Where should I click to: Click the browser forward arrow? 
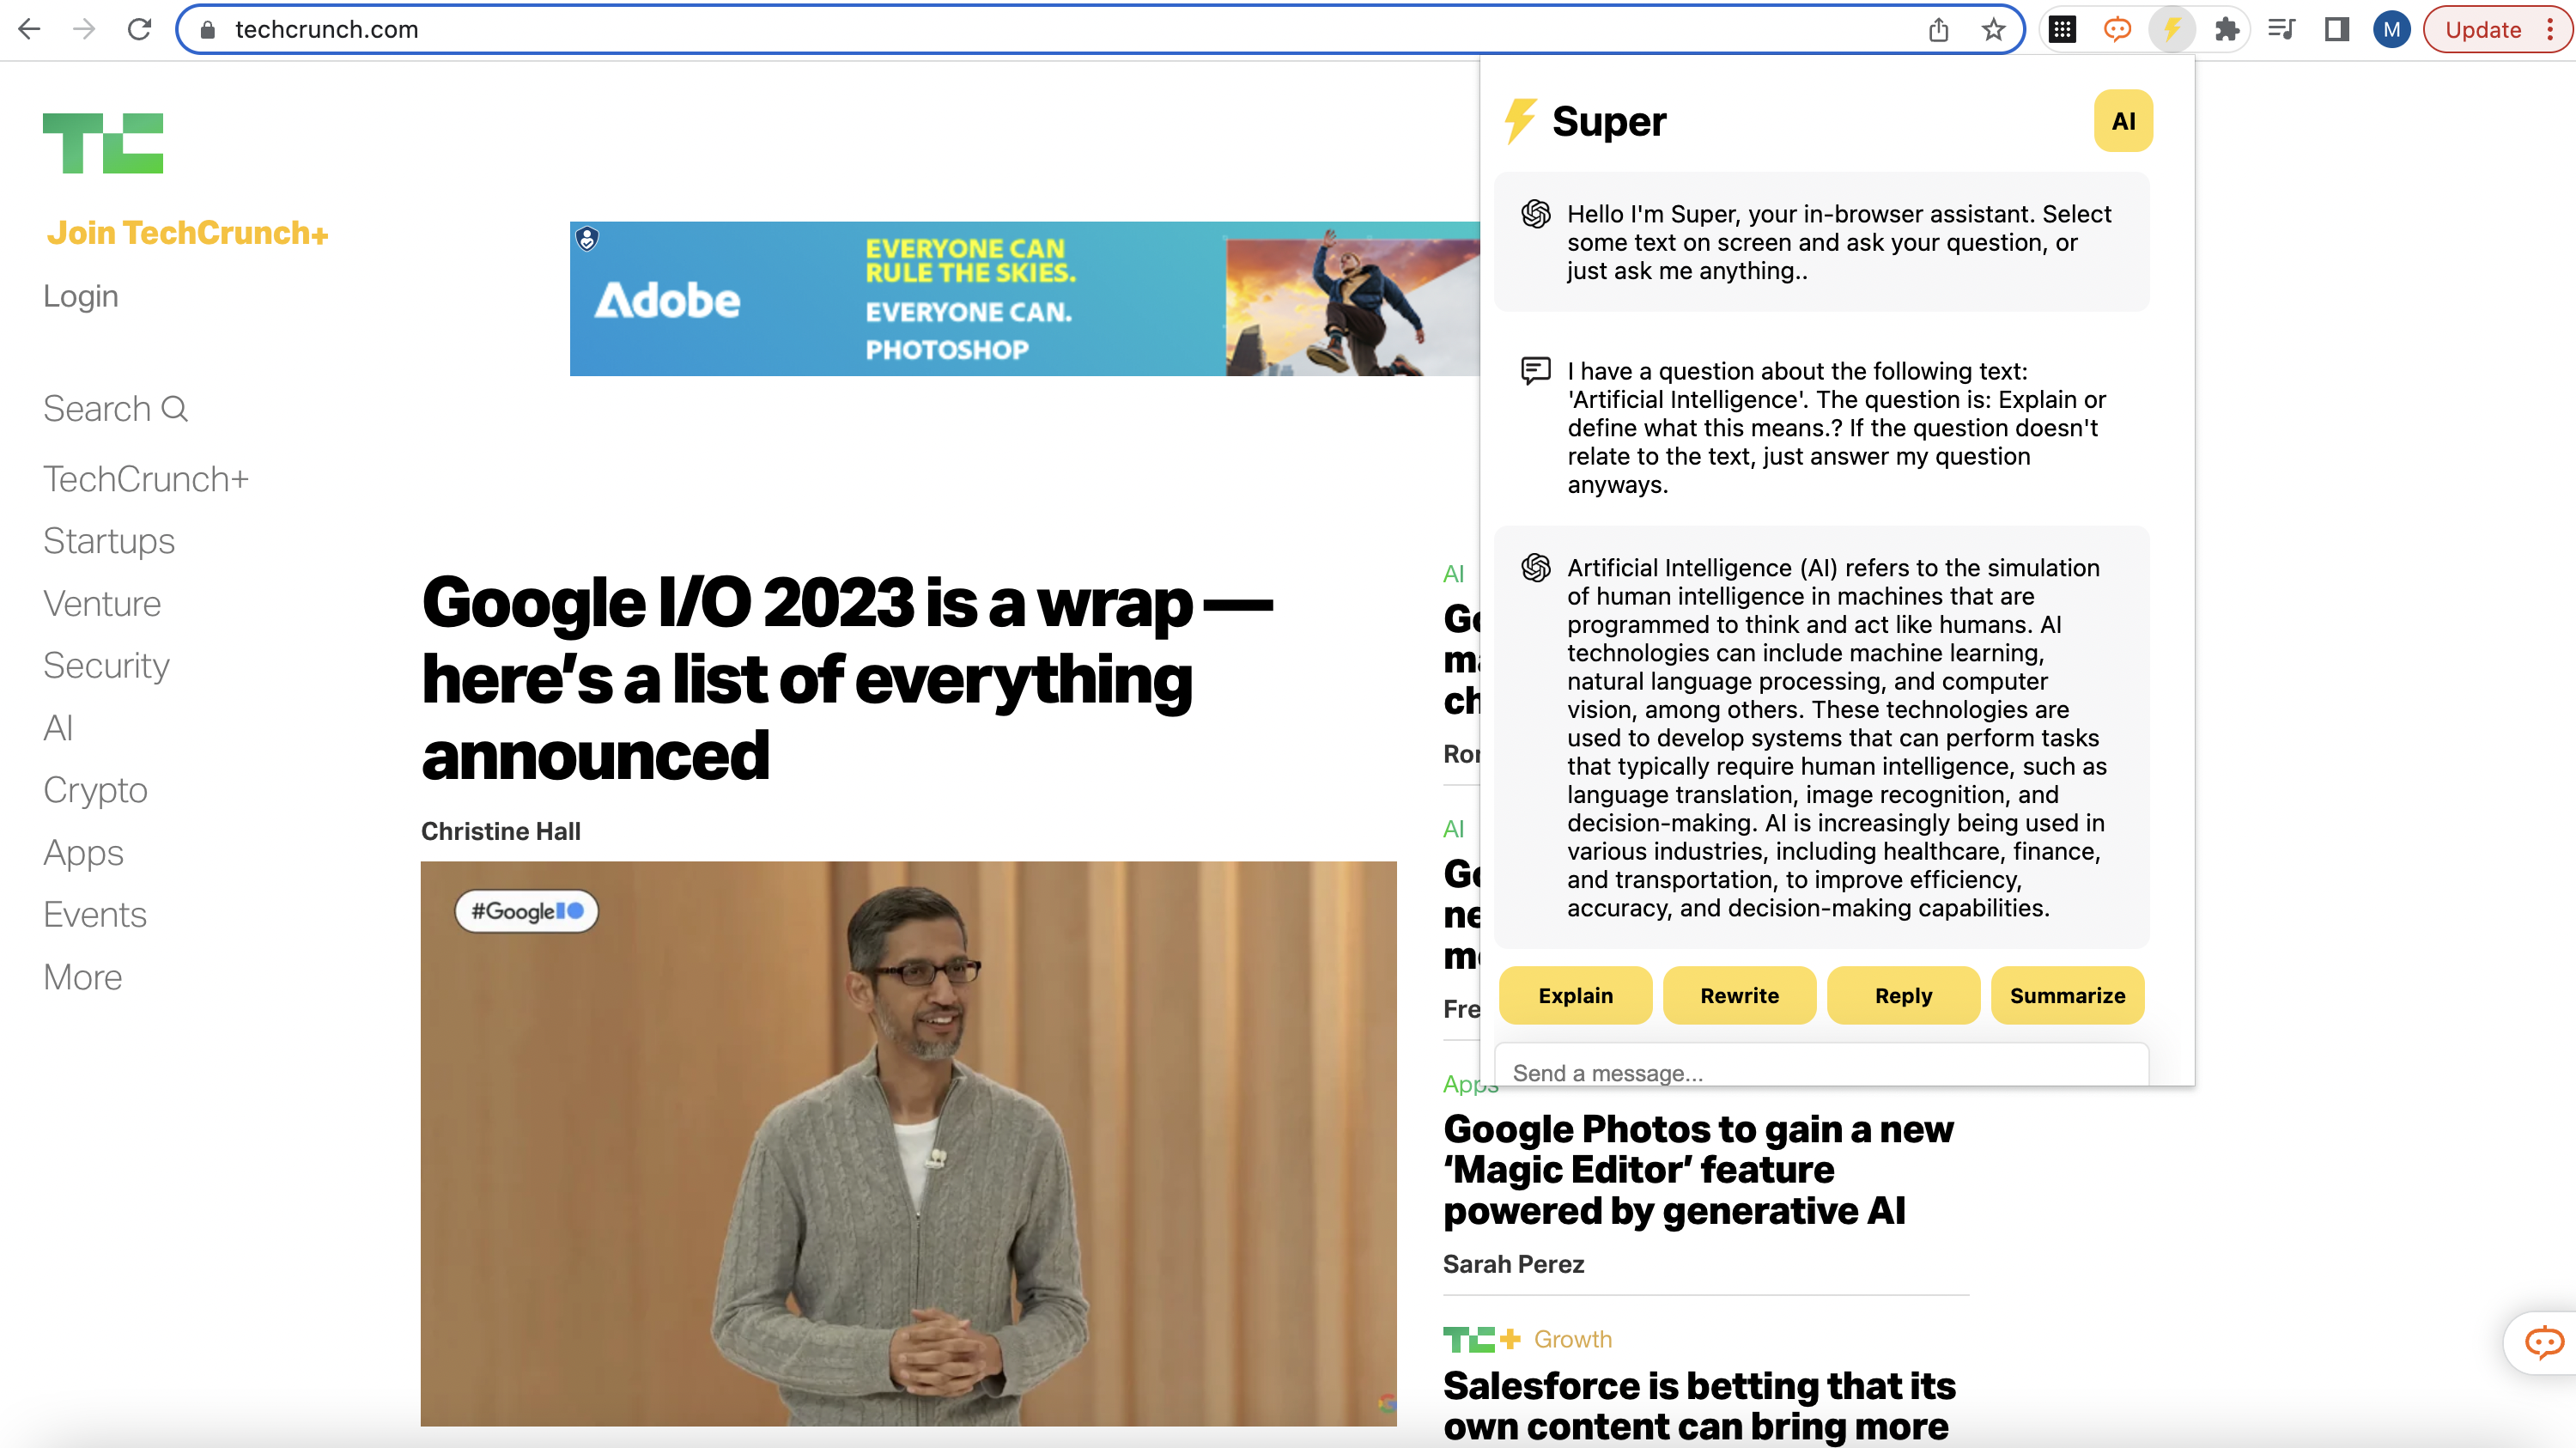(x=85, y=29)
